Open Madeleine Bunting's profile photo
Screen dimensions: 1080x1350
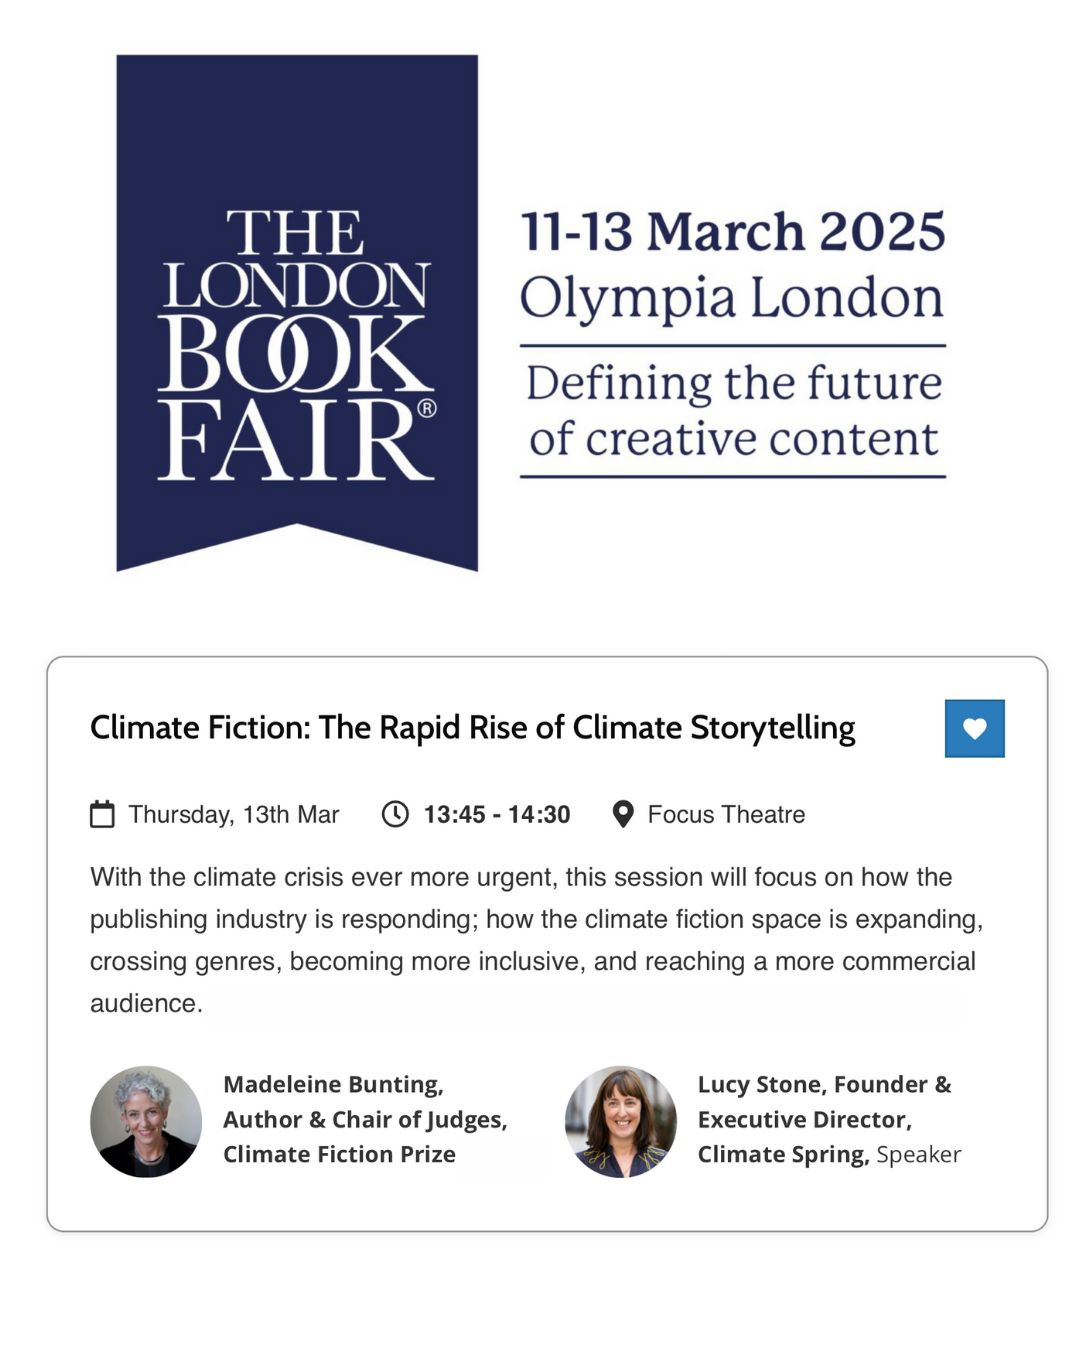(146, 1121)
